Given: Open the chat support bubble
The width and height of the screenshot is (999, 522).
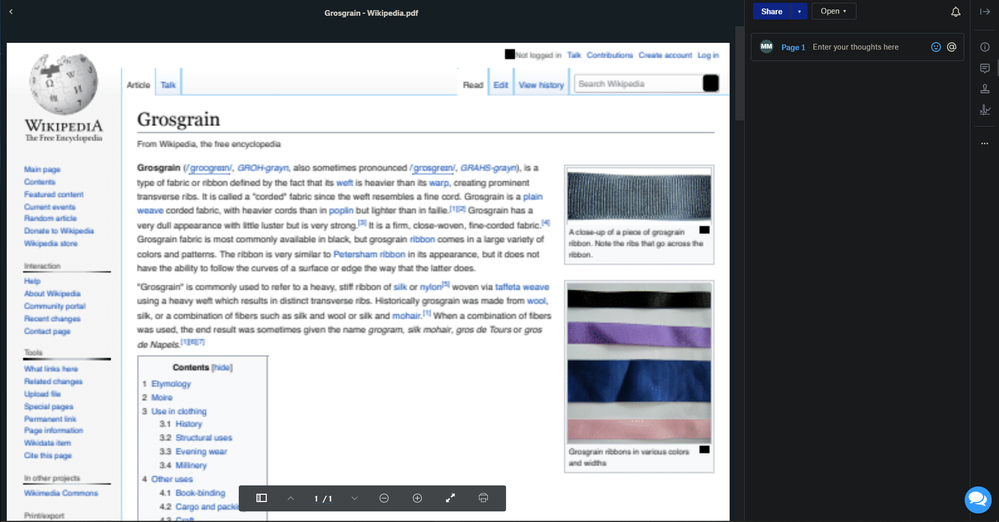Looking at the screenshot, I should pos(976,499).
